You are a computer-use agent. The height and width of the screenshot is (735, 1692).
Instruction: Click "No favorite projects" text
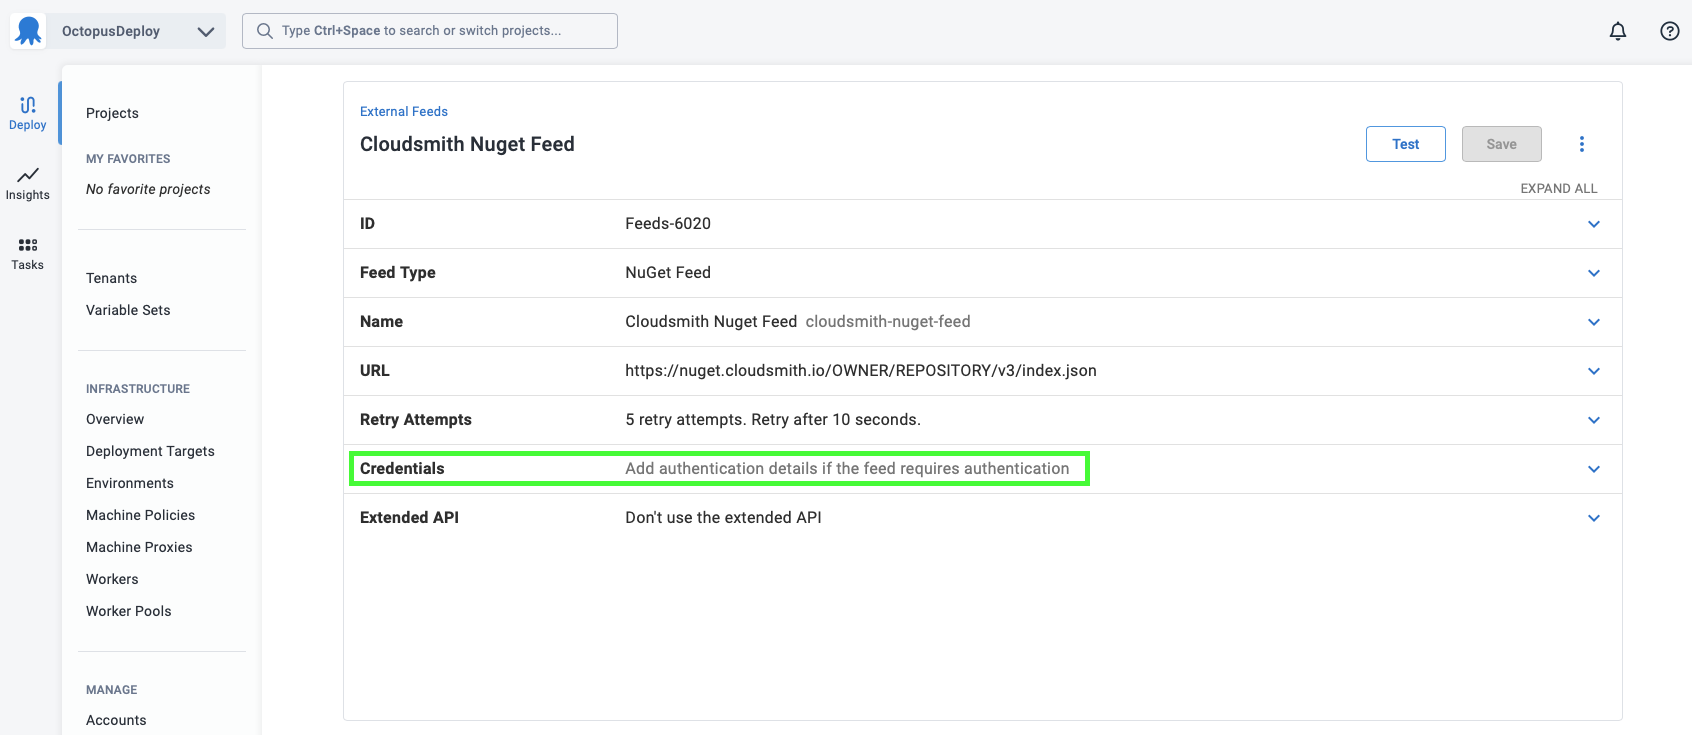coord(148,189)
